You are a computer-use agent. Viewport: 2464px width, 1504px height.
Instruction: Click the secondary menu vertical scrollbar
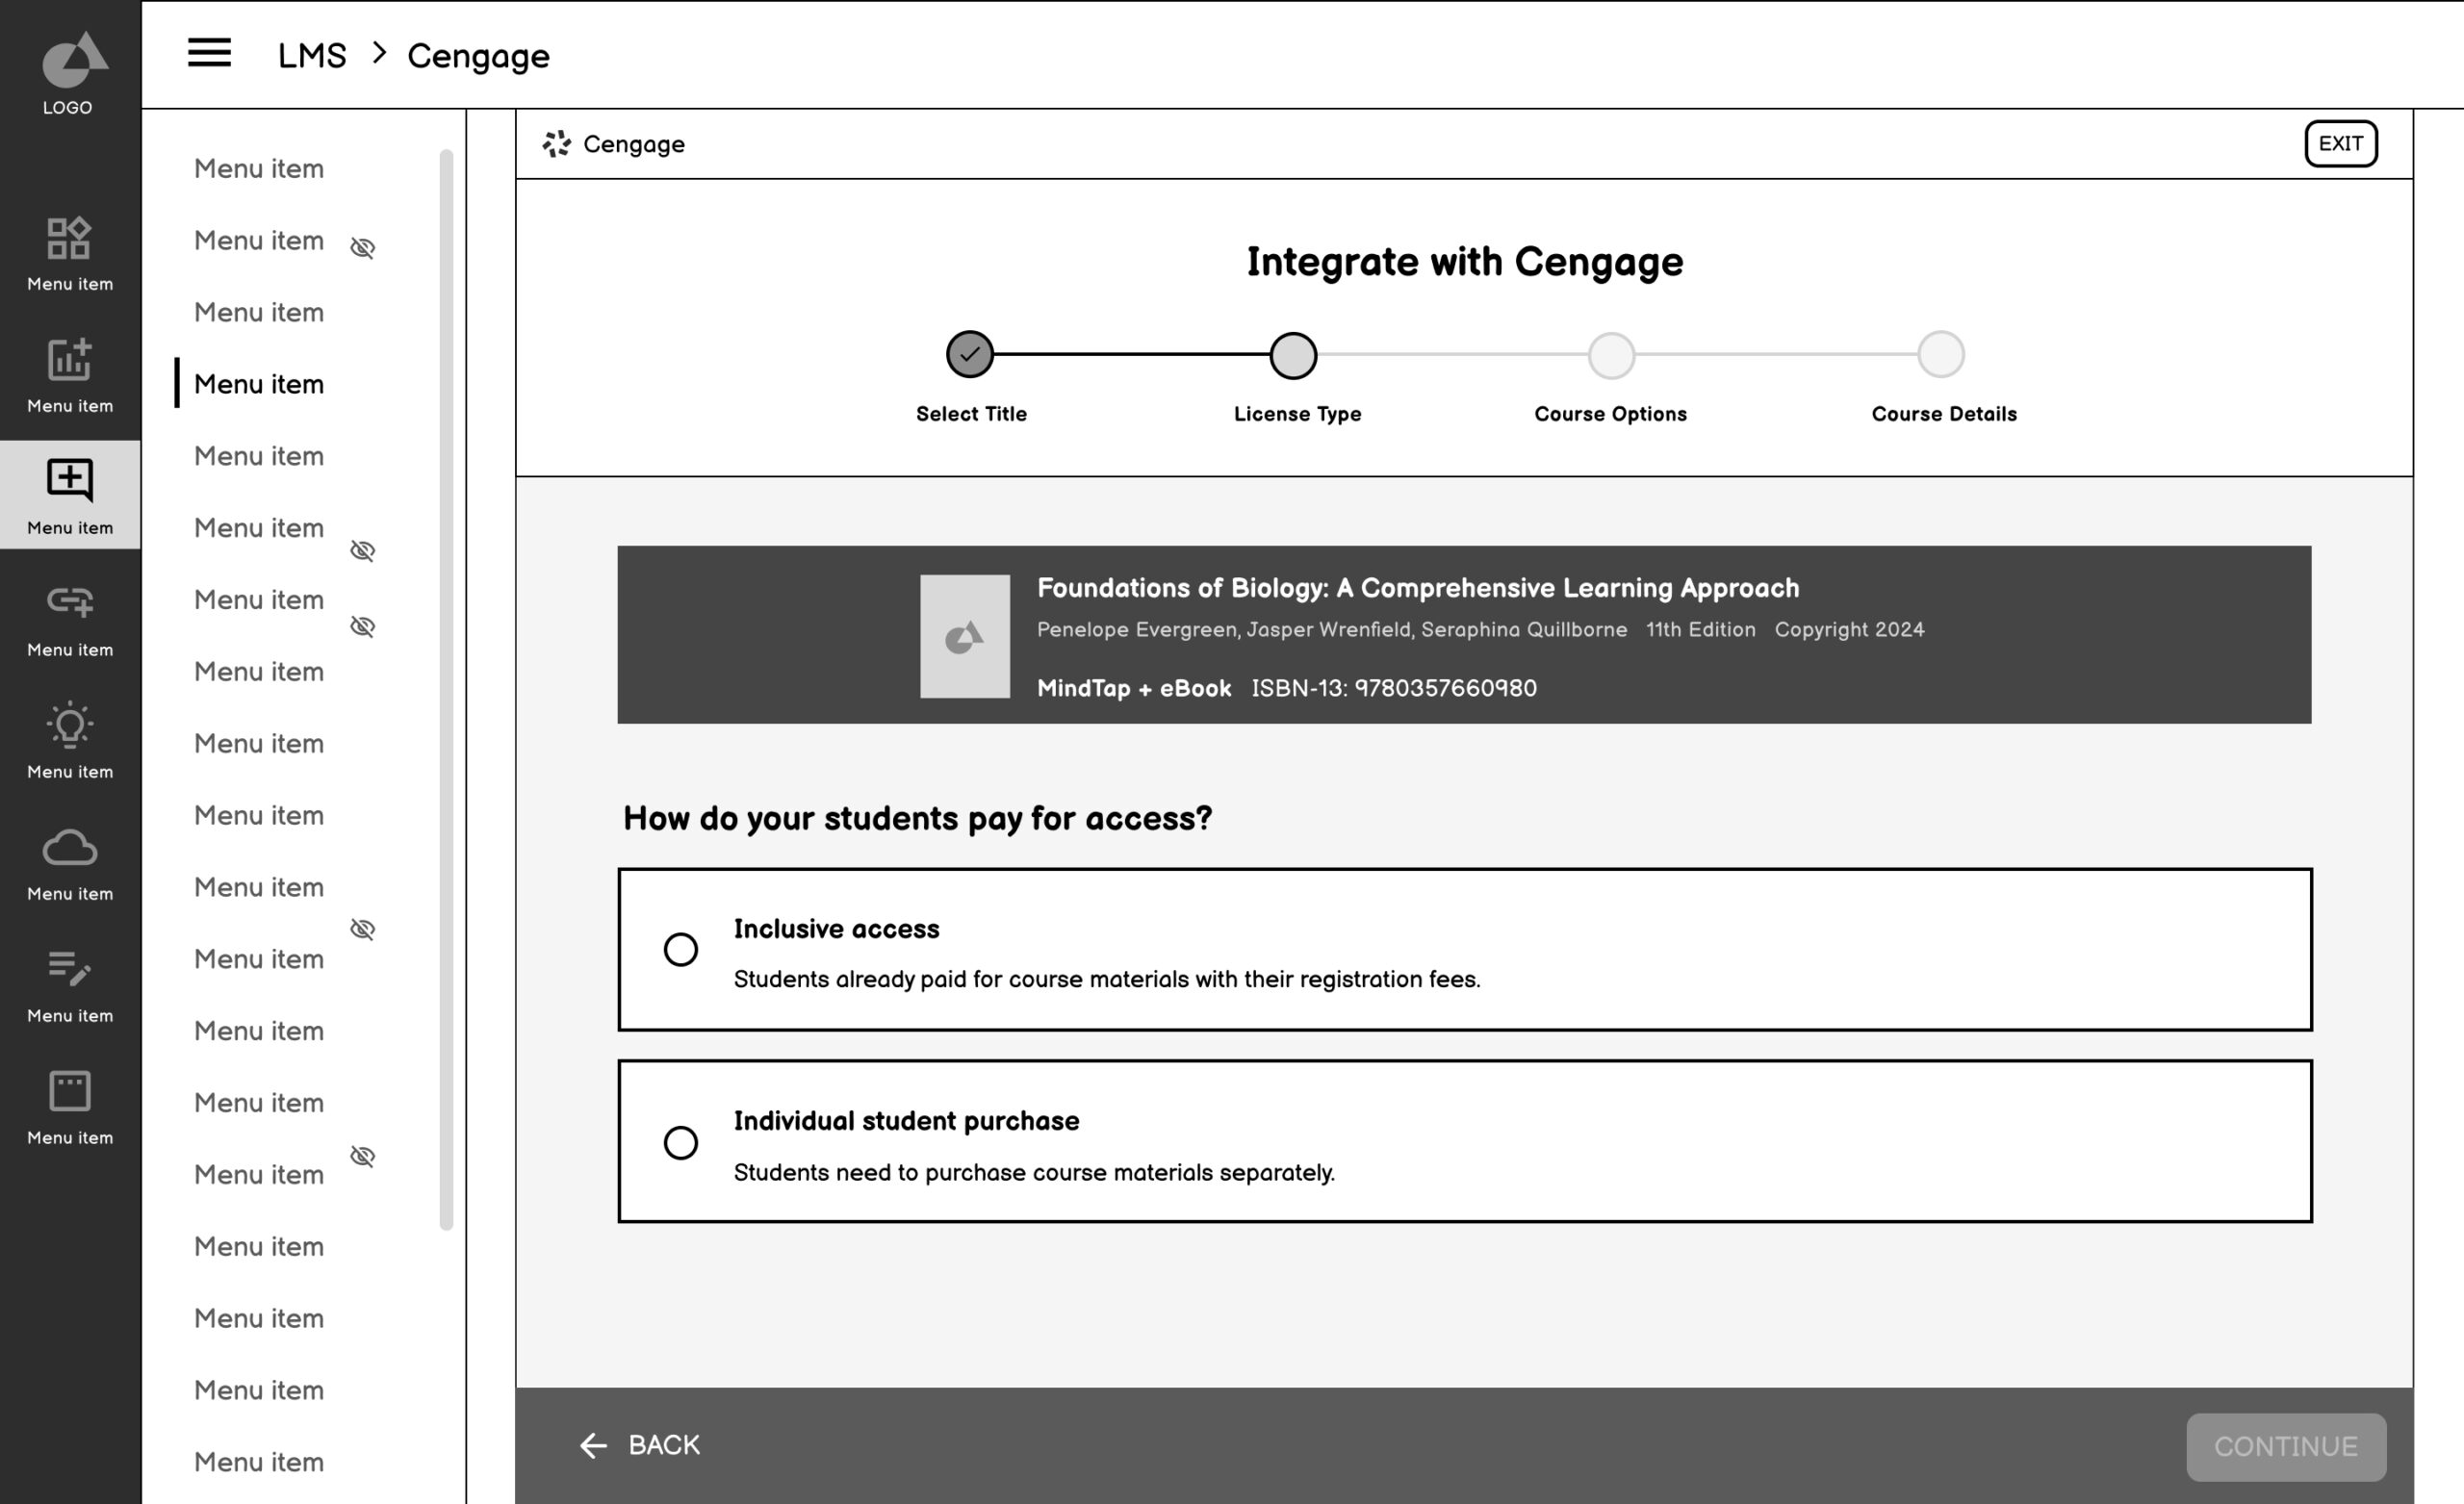[446, 690]
